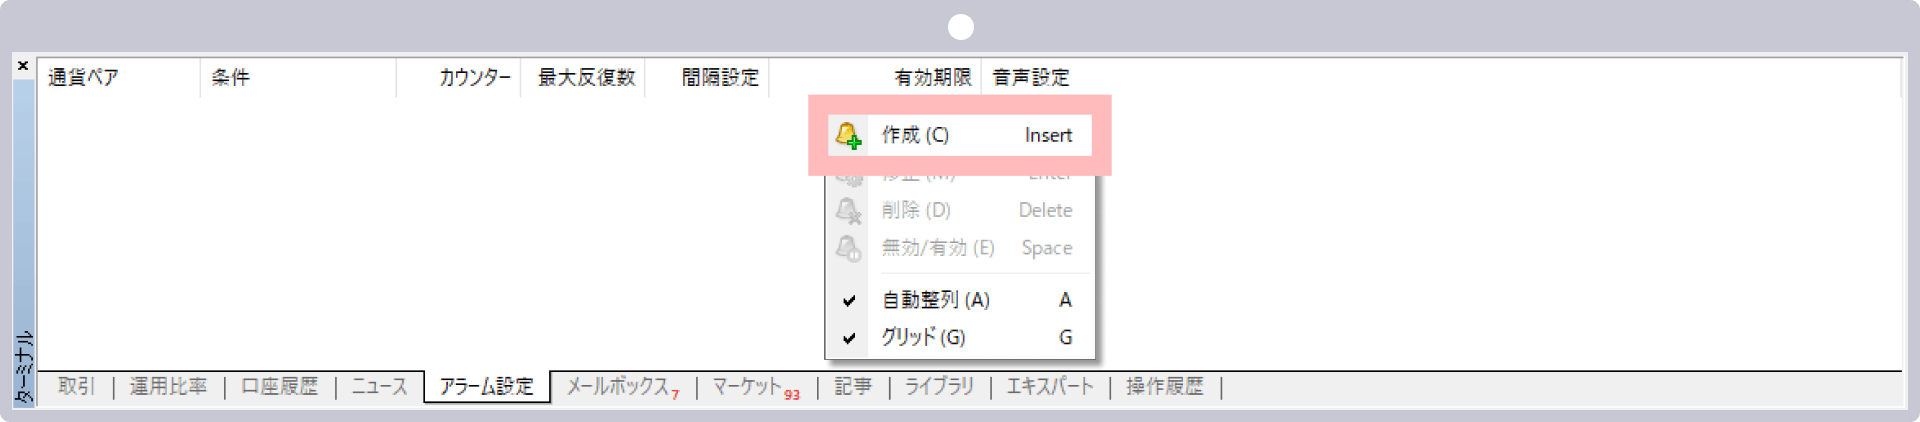1920x422 pixels.
Task: Close the terminal panel with the X
Action: [x=23, y=66]
